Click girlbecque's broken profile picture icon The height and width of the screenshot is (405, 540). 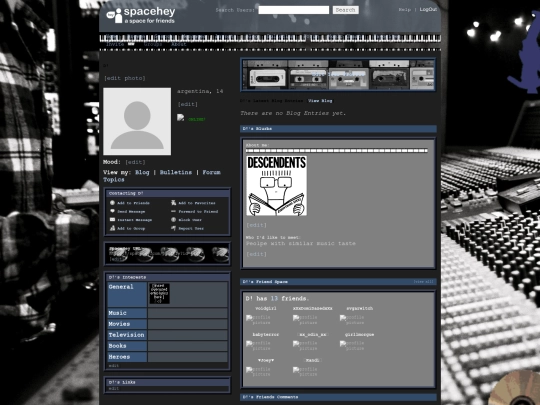343,344
